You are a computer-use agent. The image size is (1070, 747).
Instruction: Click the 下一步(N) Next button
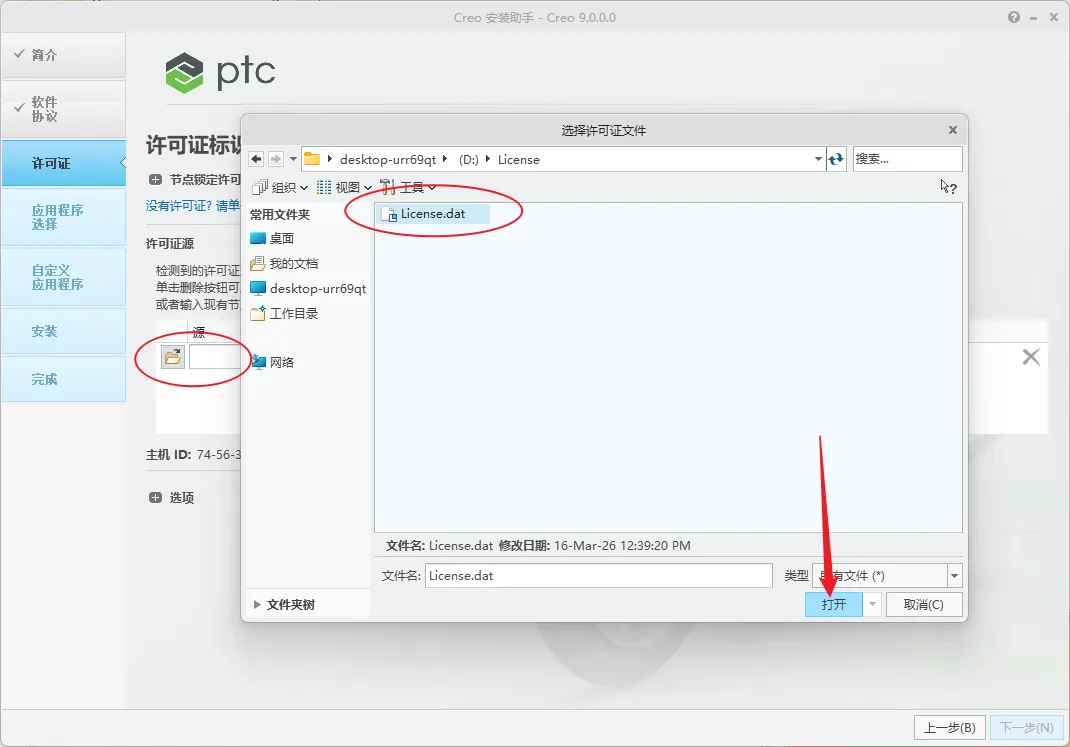tap(1026, 728)
